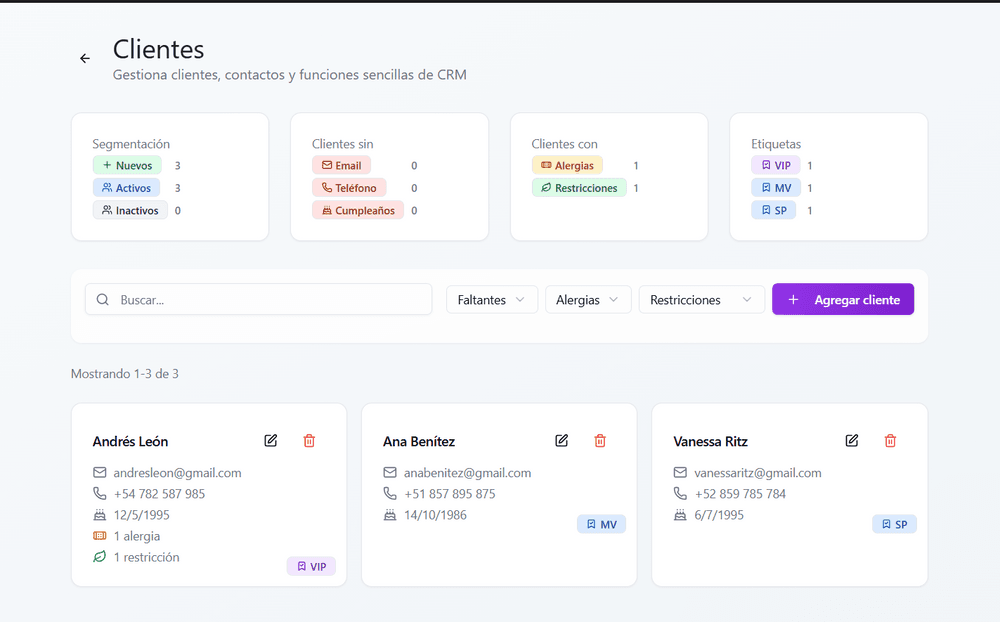This screenshot has width=1000, height=622.
Task: Click the Agregar cliente button
Action: (842, 300)
